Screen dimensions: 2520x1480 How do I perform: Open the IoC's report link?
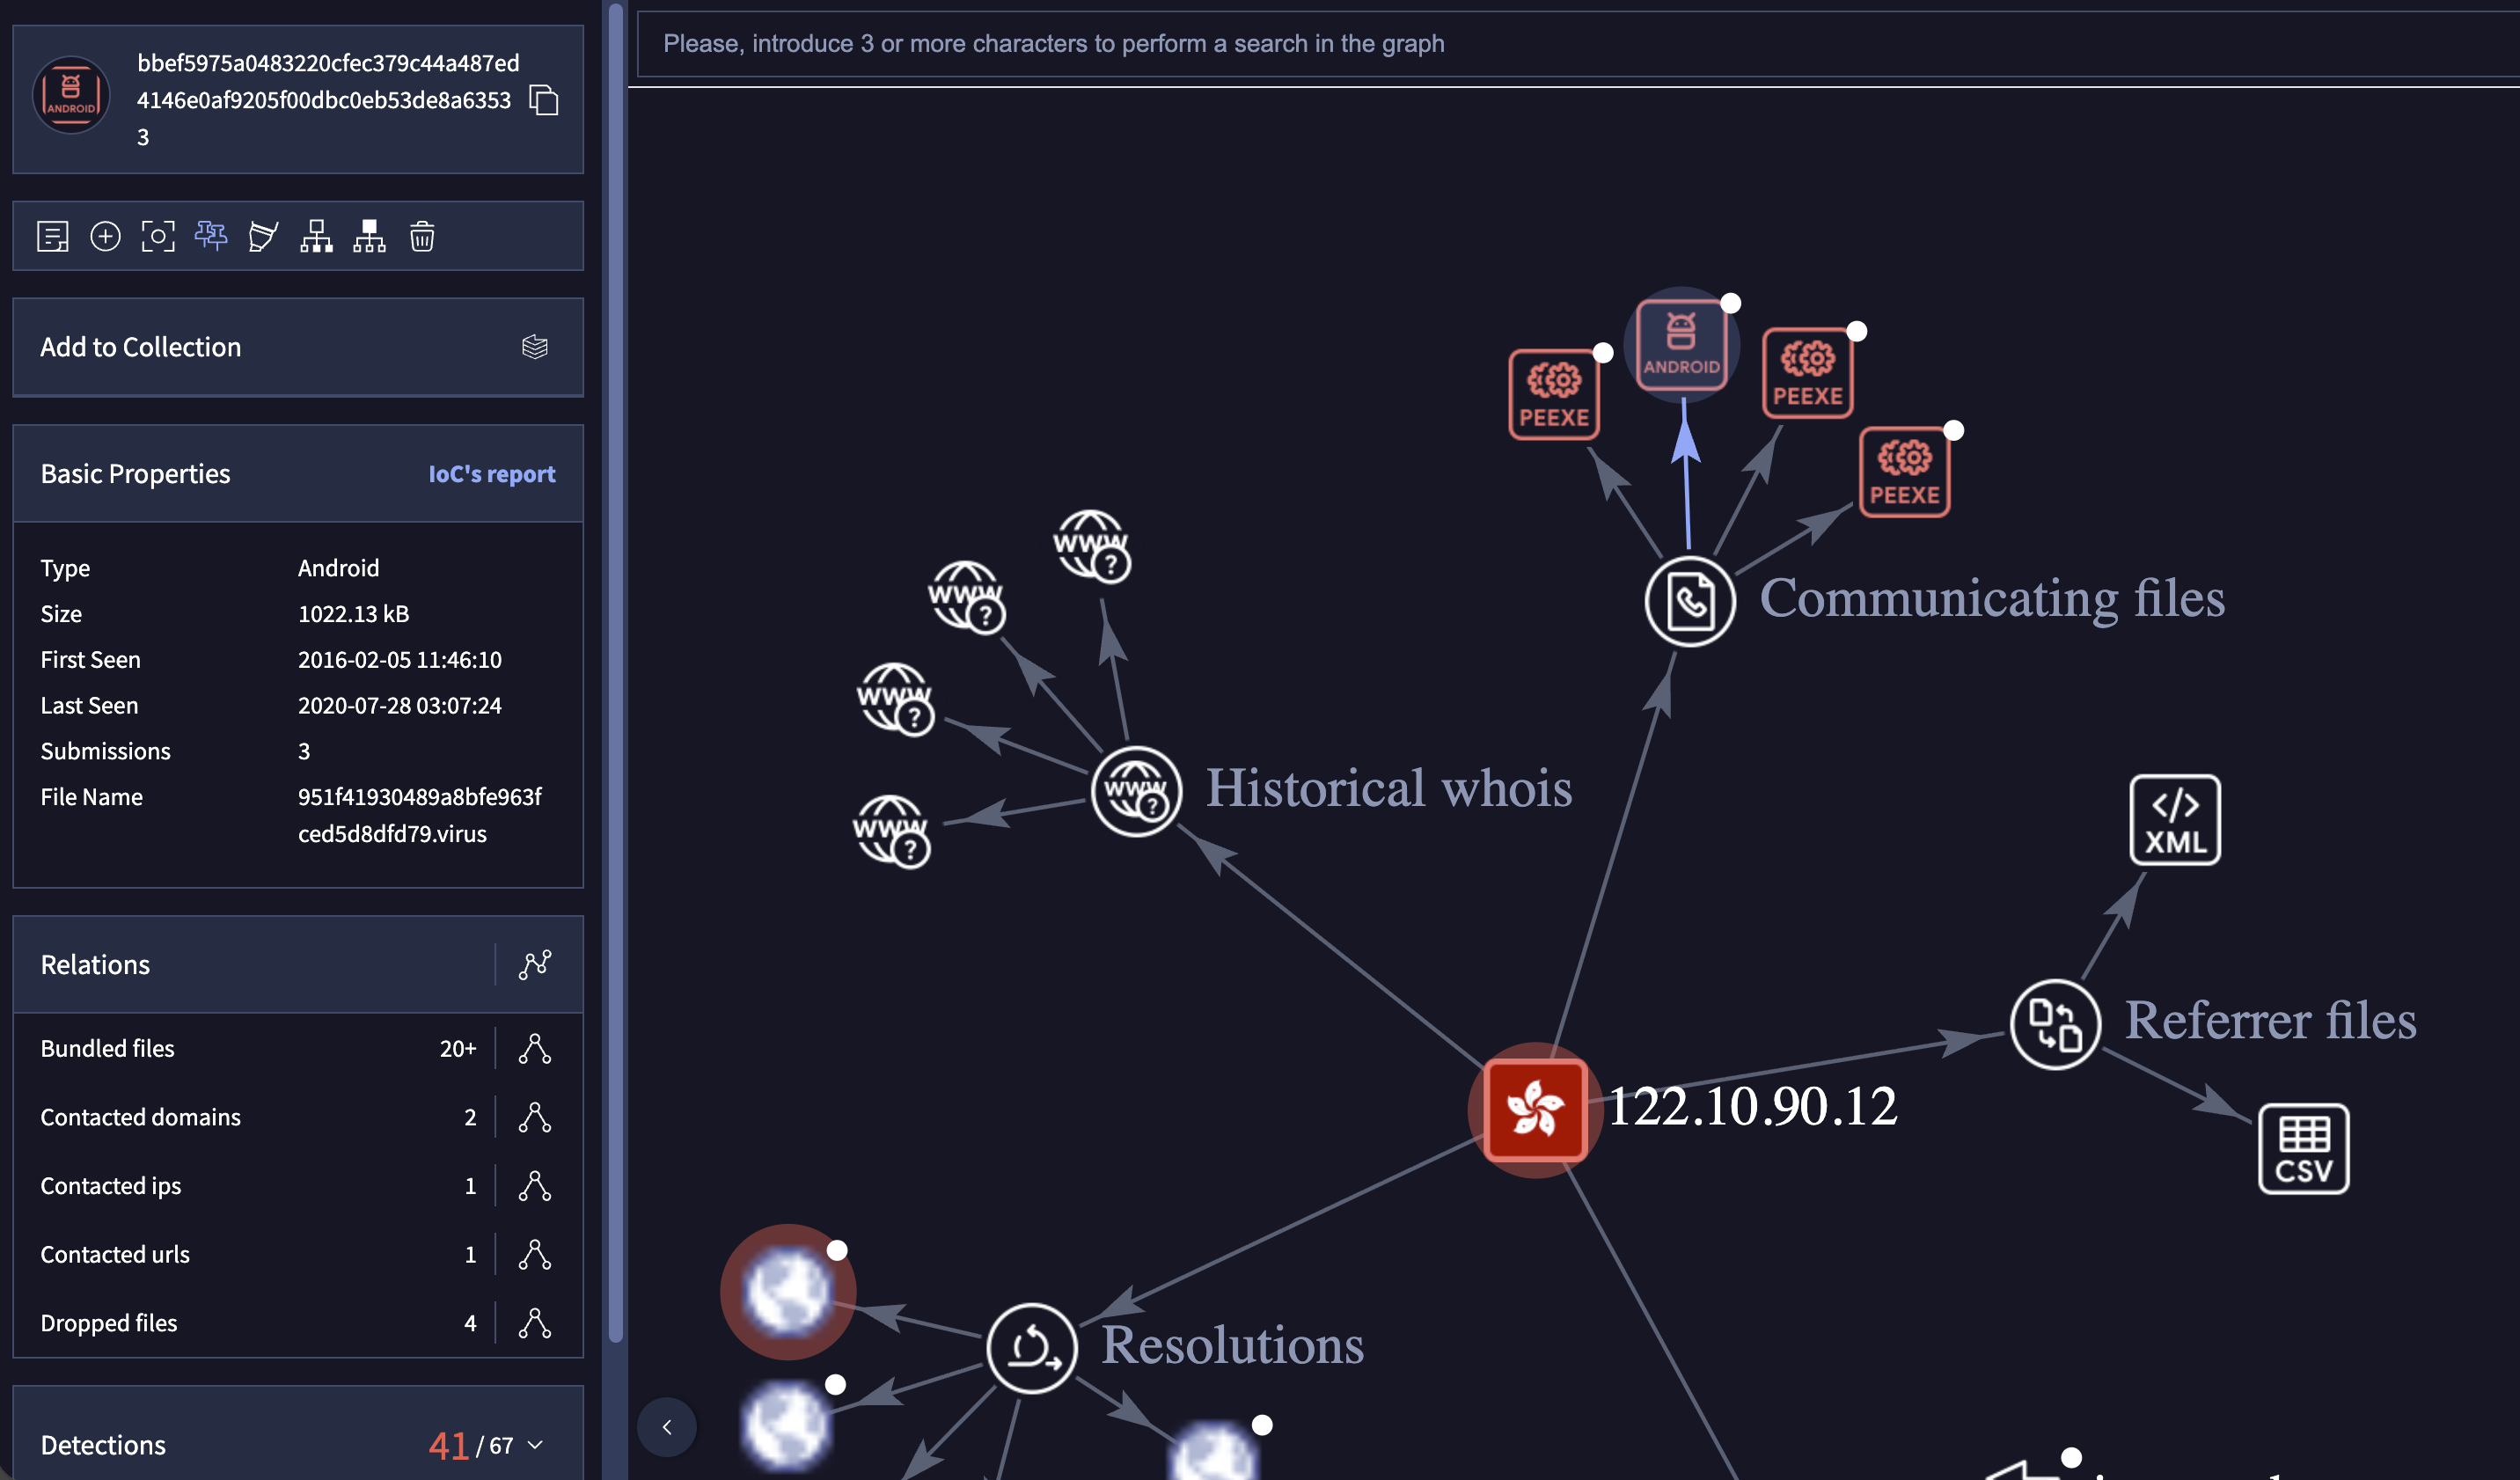tap(492, 474)
